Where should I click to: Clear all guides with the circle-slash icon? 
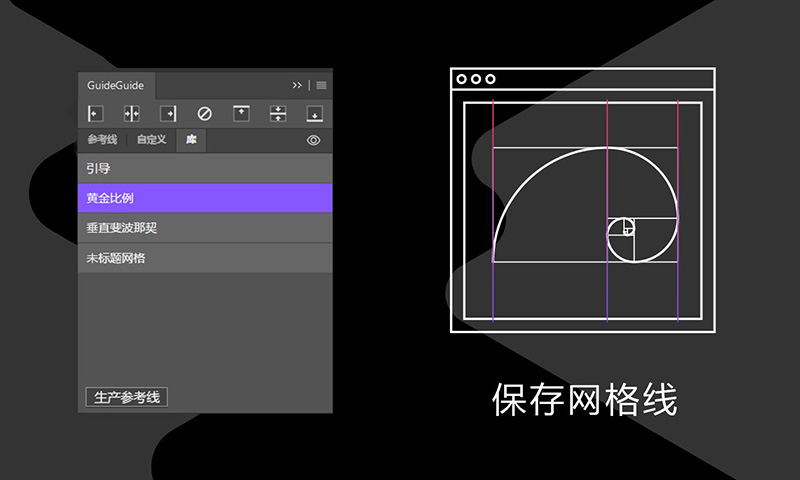point(205,113)
